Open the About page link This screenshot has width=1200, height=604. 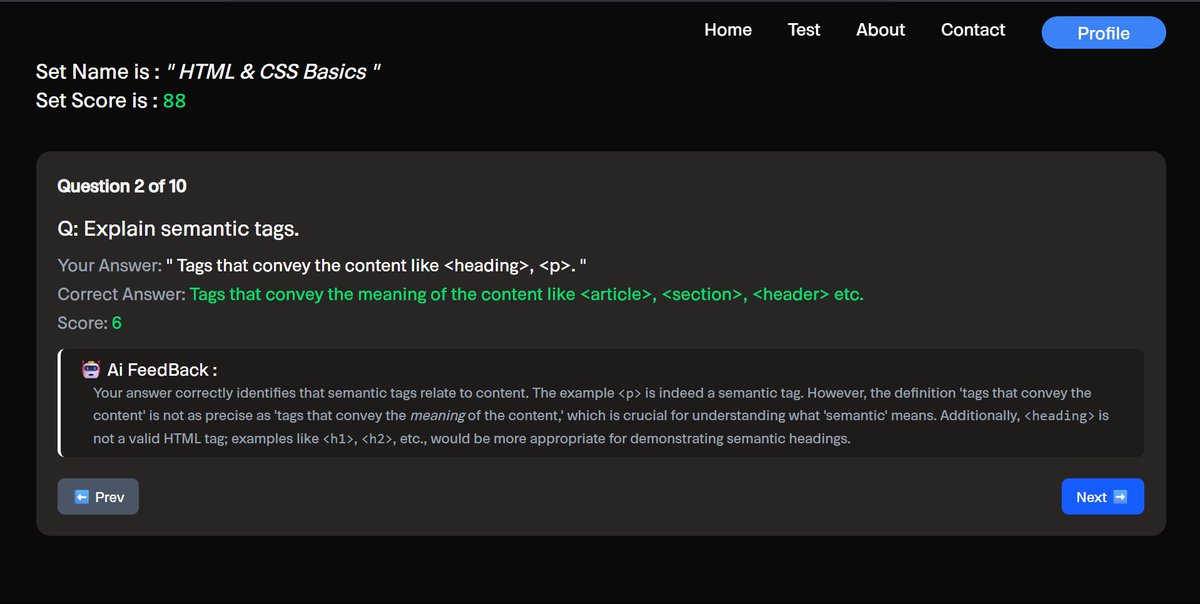880,30
